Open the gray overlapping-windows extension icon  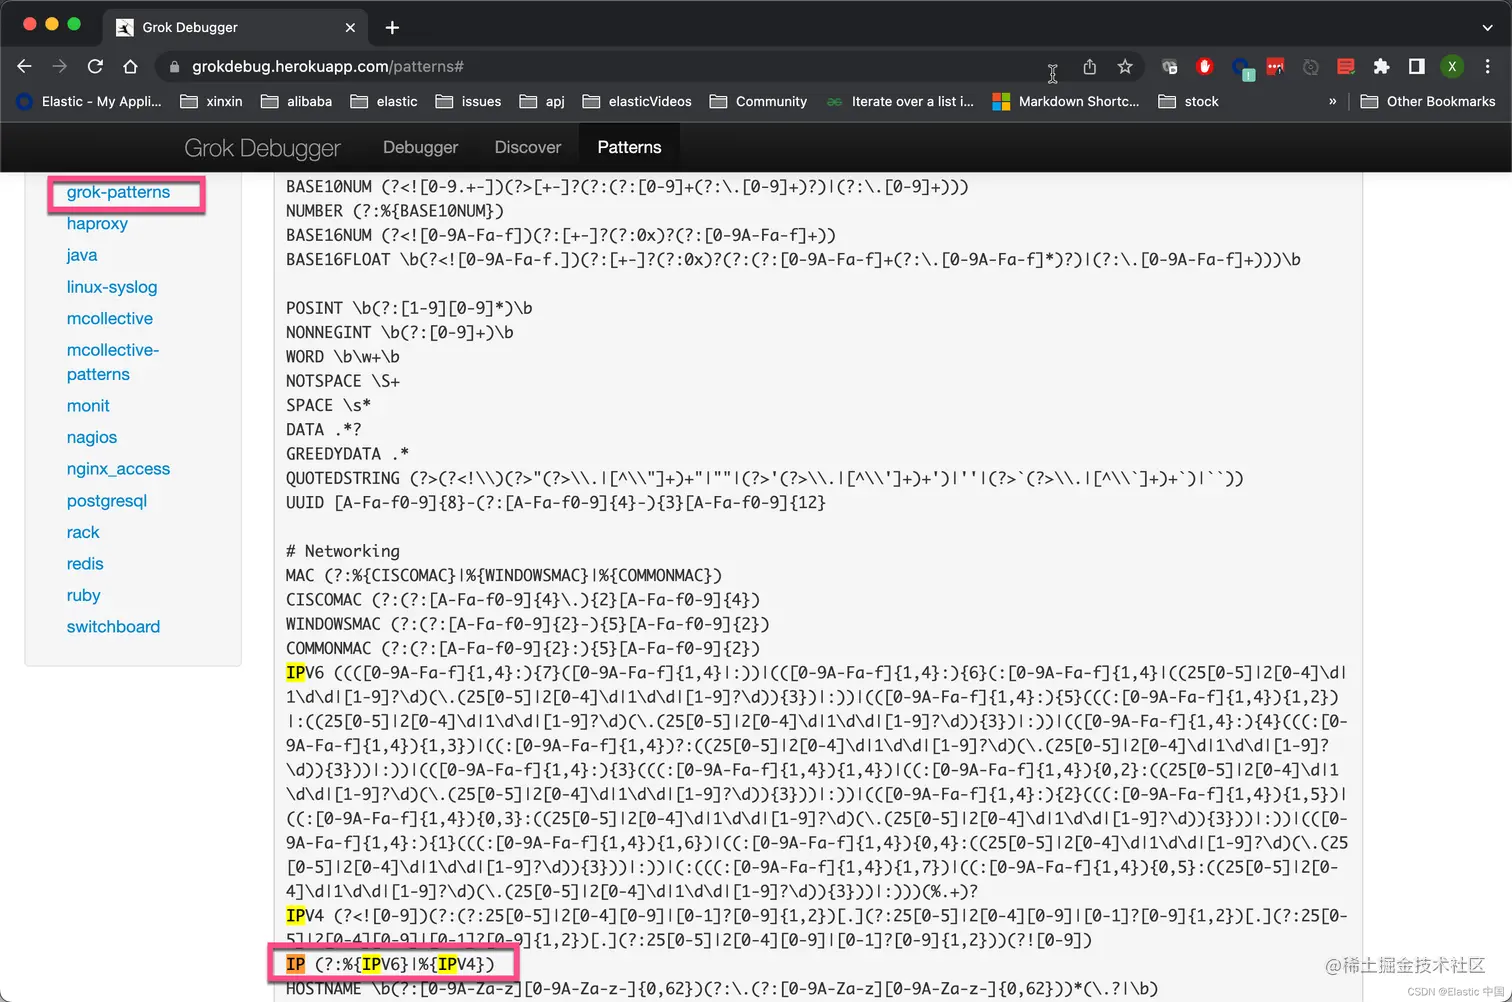[x=1169, y=66]
